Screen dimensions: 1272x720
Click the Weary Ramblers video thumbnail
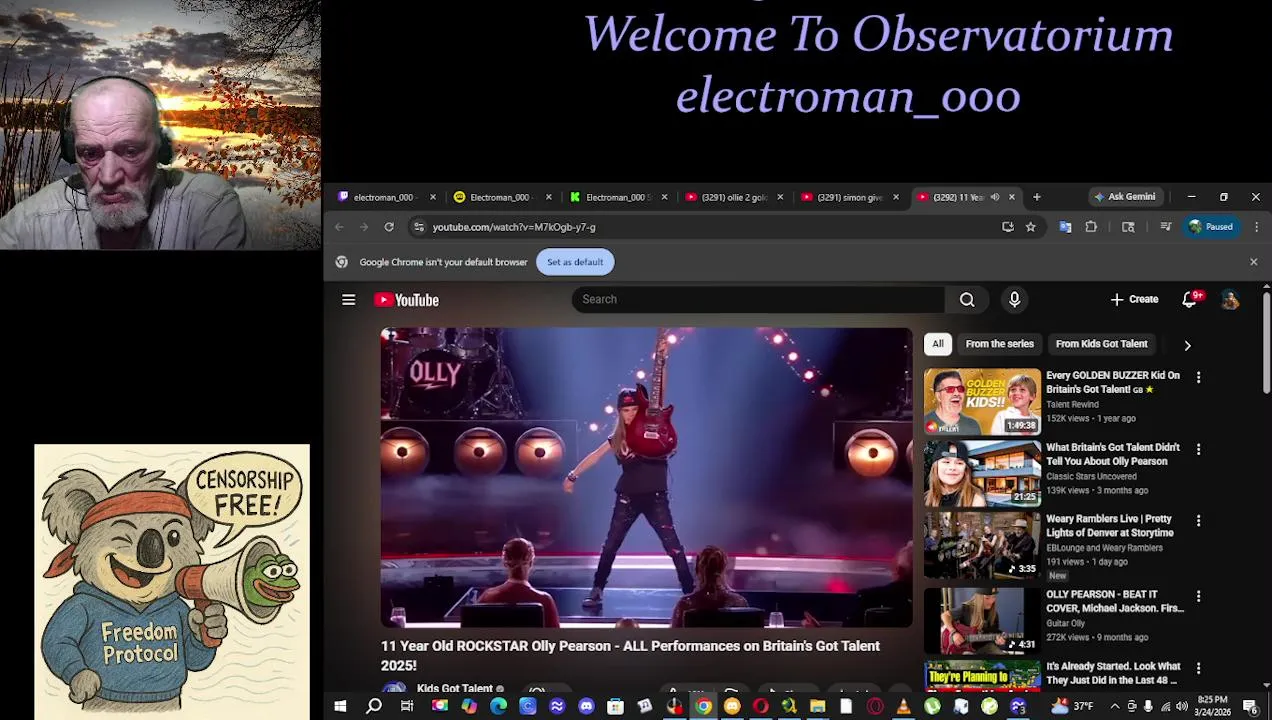(x=982, y=546)
